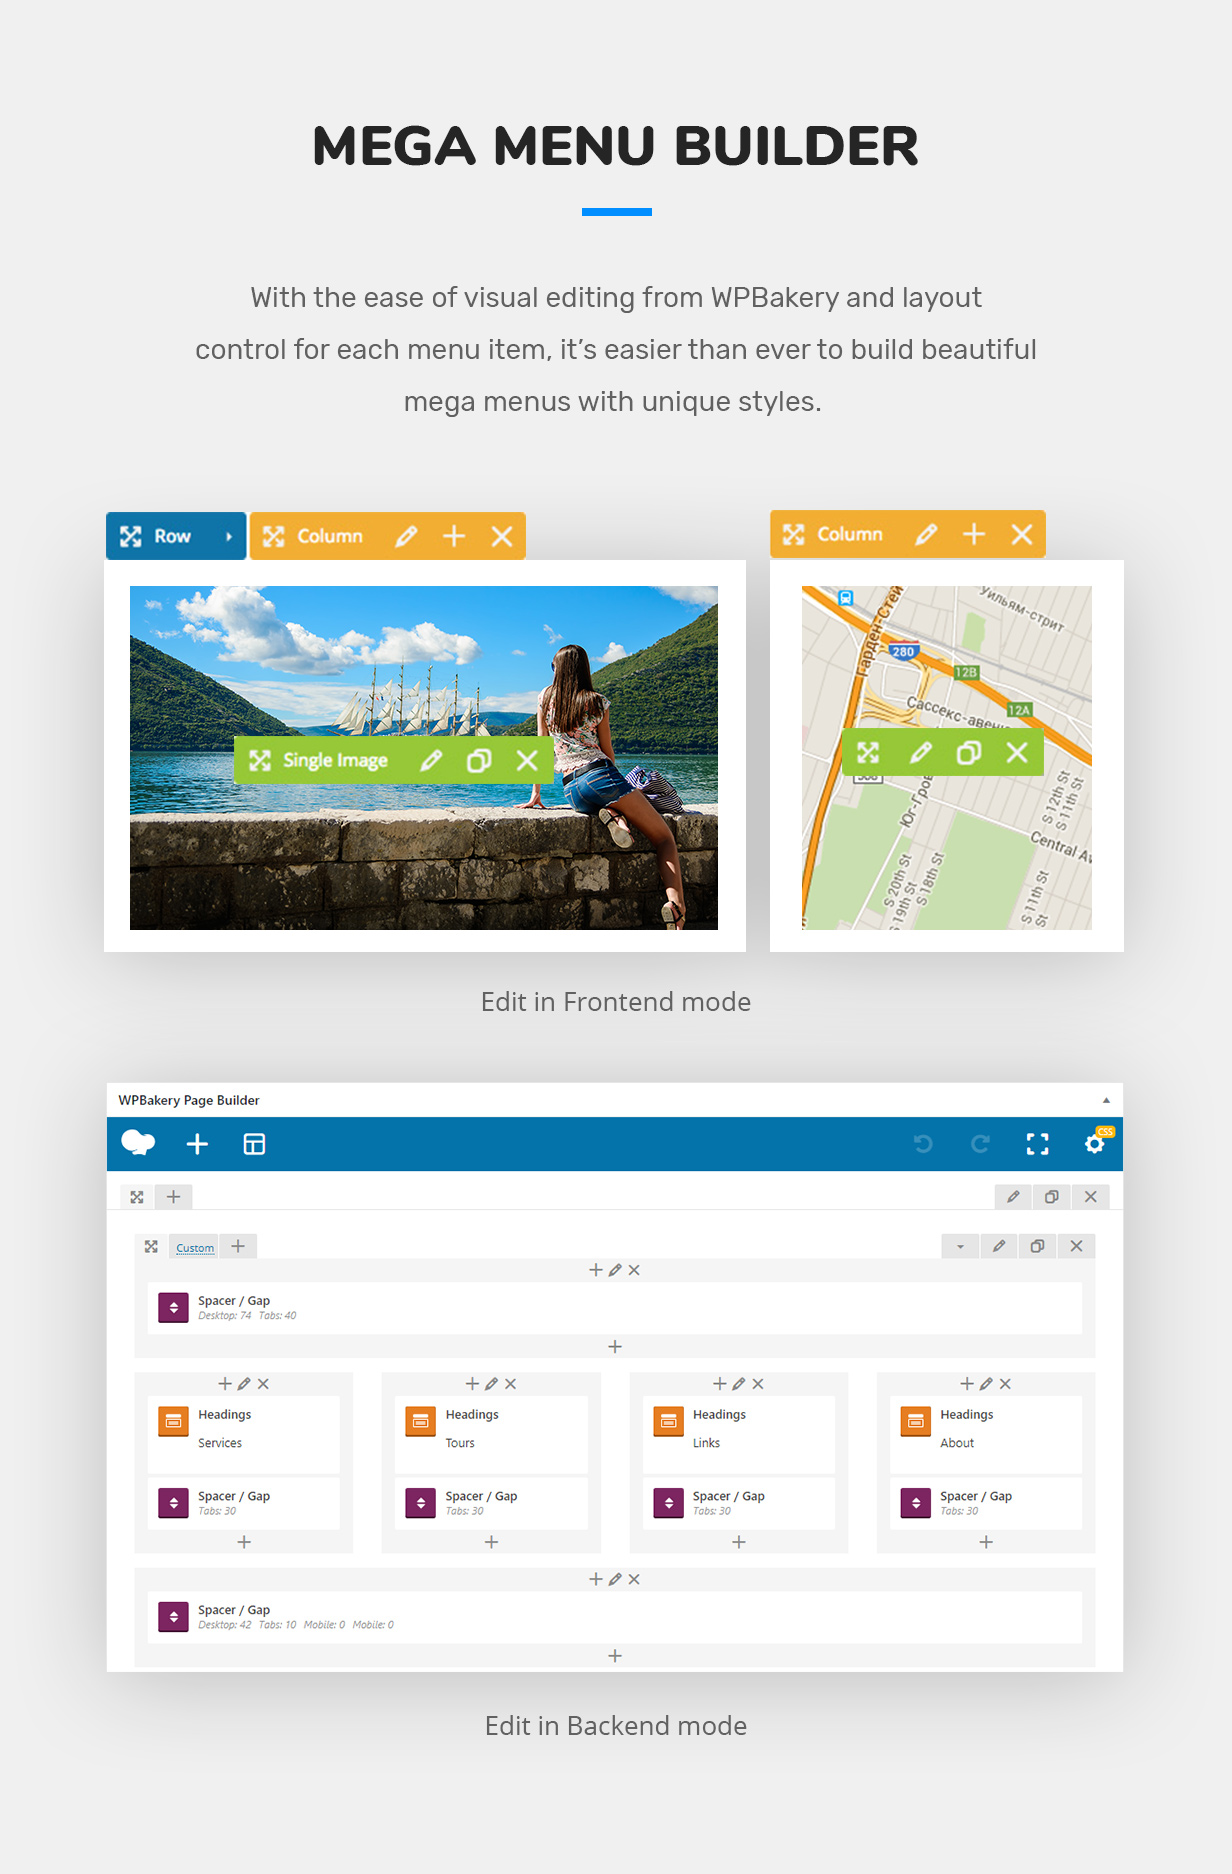Edit the inner row pencil button
The height and width of the screenshot is (1874, 1232).
tap(999, 1246)
